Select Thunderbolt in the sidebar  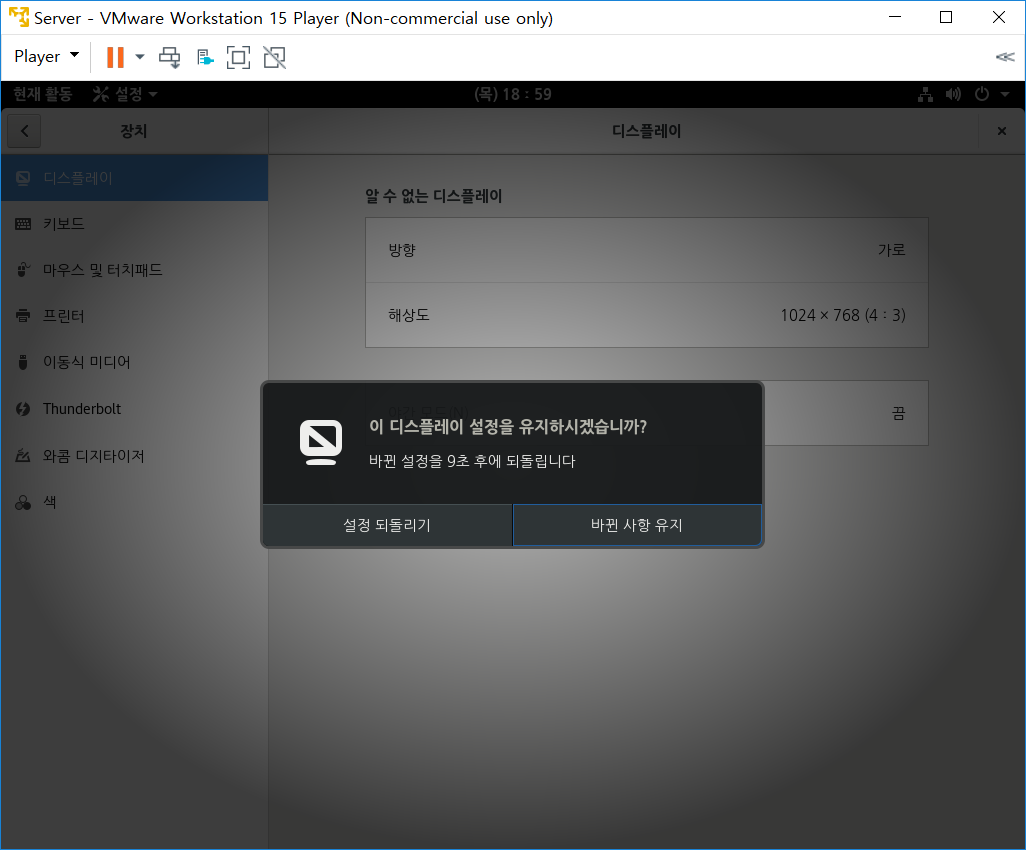pos(134,408)
